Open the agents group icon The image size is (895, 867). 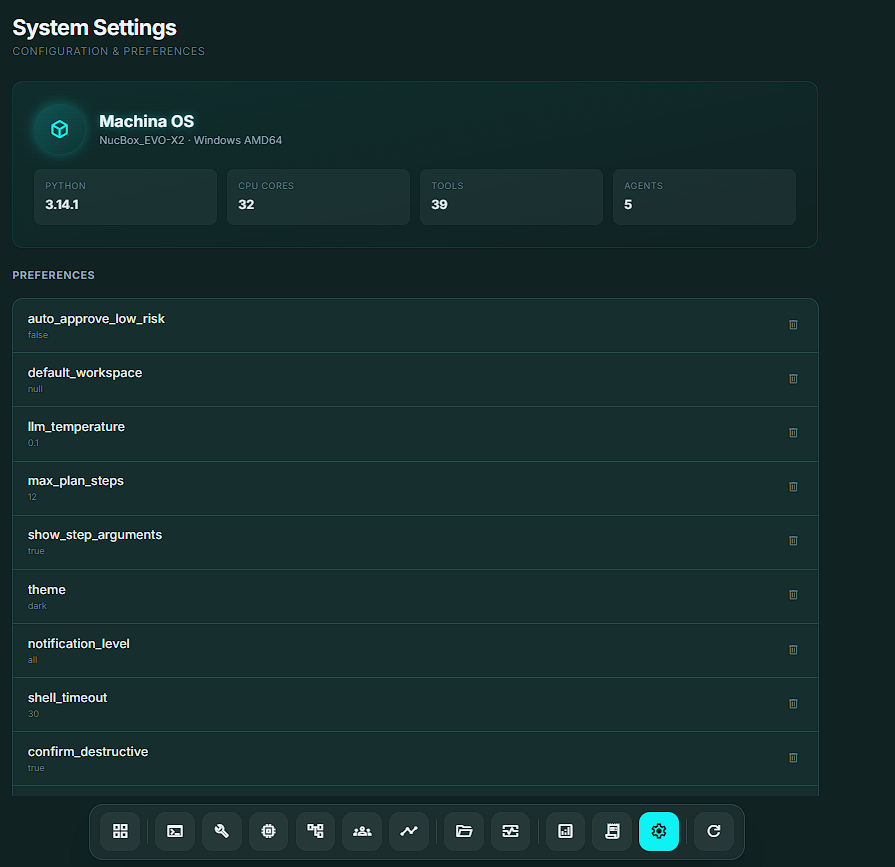click(x=362, y=831)
